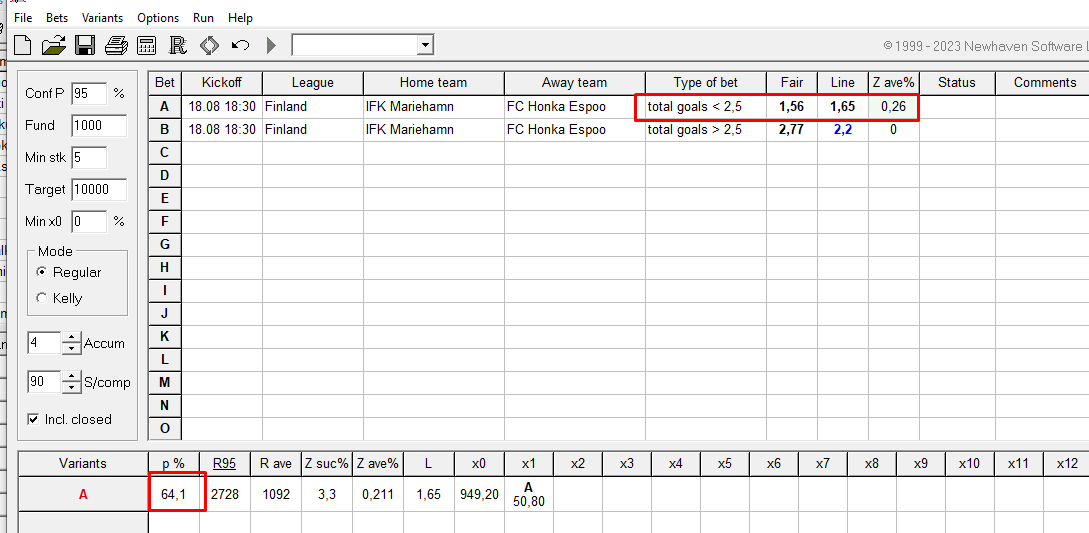This screenshot has height=533, width=1089.
Task: Click the Fair value 1,56 cell
Action: (x=792, y=107)
